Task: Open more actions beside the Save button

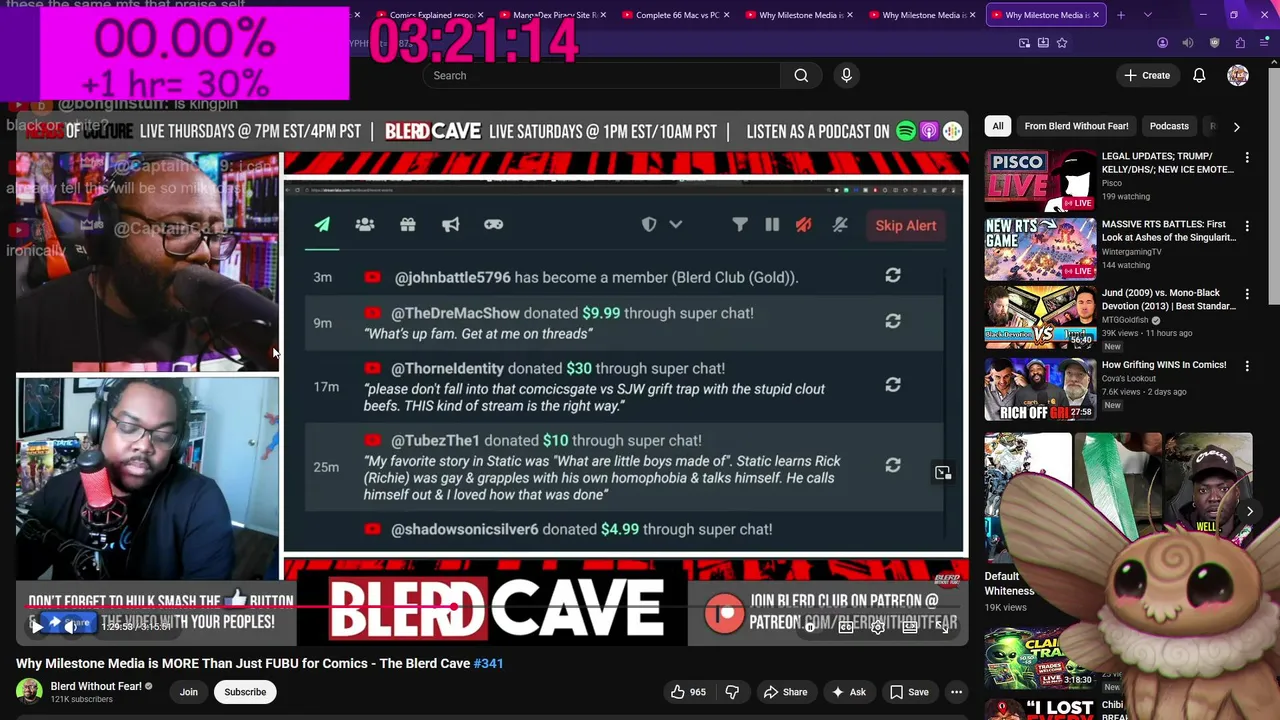Action: (x=956, y=692)
